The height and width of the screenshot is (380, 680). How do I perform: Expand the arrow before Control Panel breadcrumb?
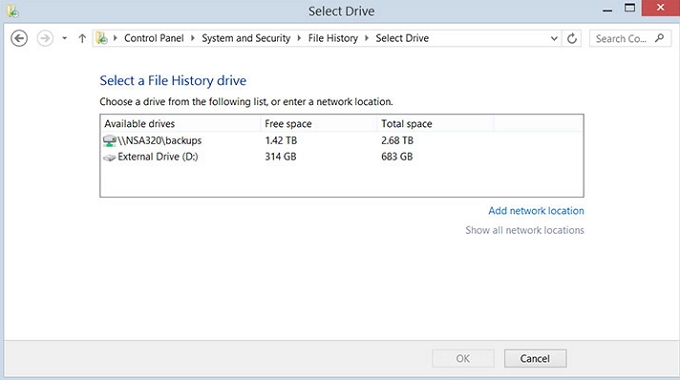point(115,38)
